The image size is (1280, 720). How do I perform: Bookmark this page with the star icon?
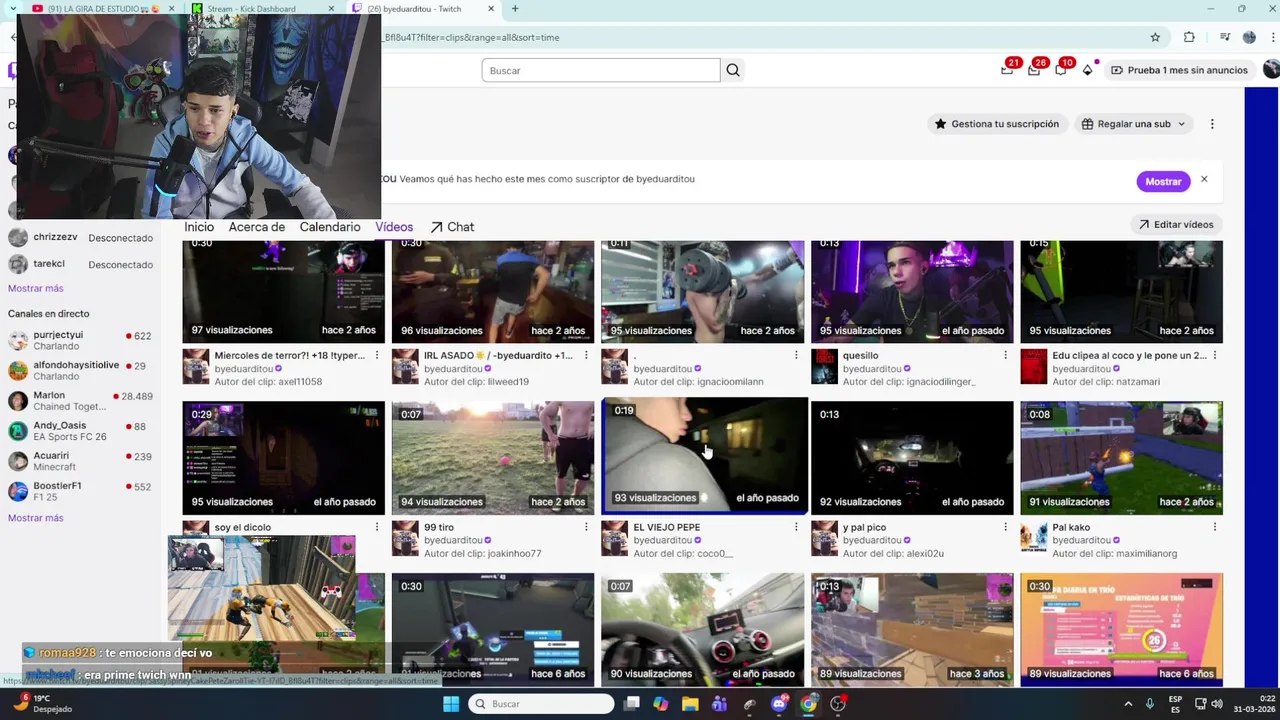[x=1155, y=37]
